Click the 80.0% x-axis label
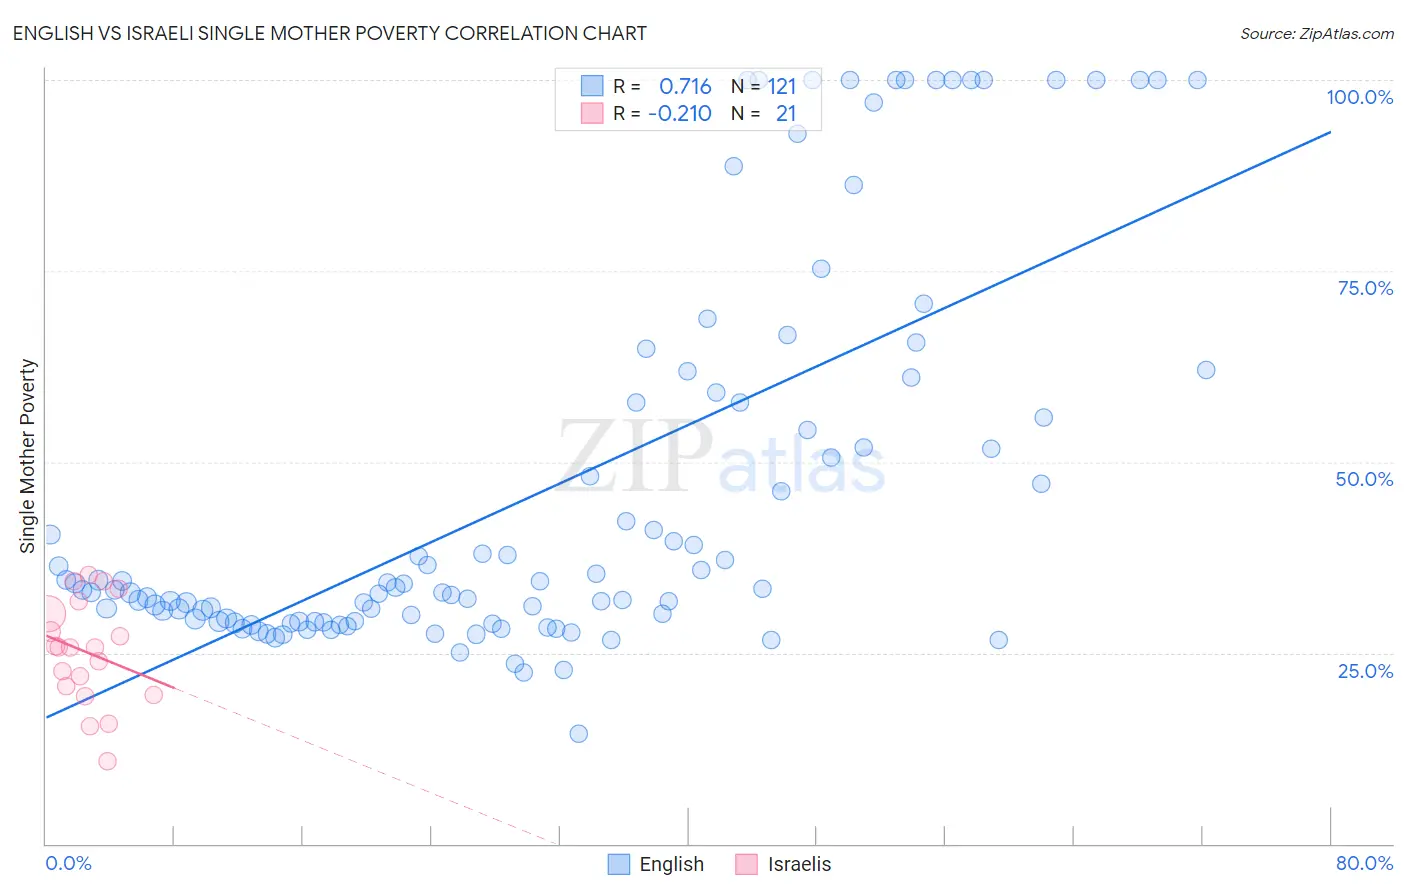This screenshot has width=1406, height=892. 1364,863
